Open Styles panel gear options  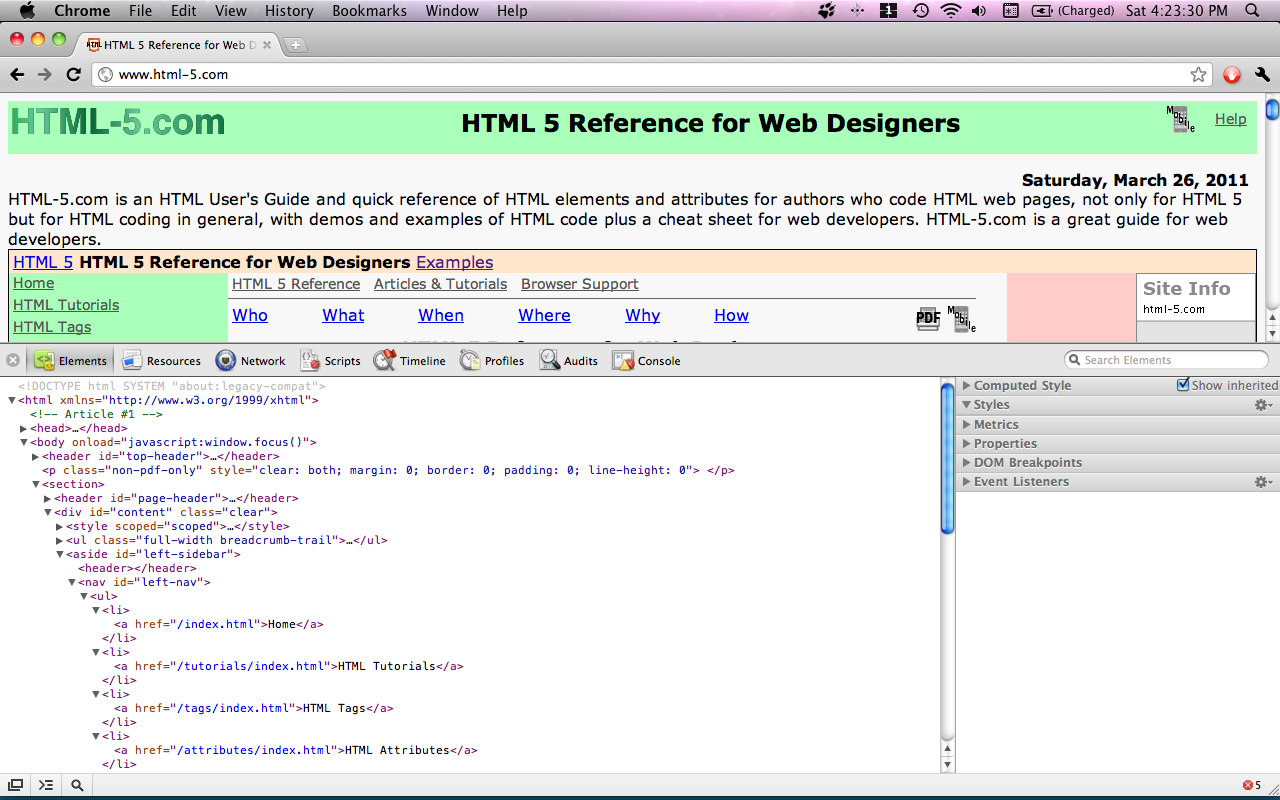point(1264,405)
